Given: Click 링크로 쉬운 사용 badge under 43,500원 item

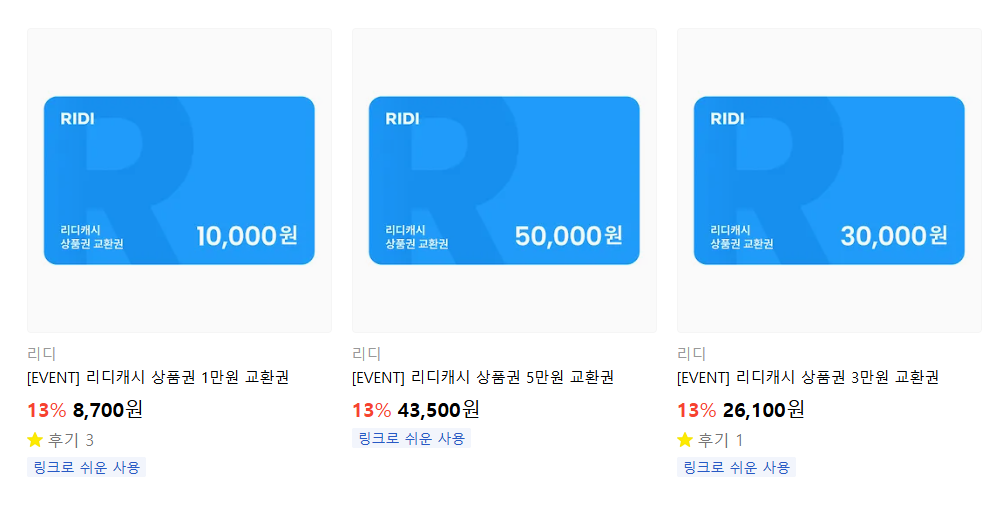Looking at the screenshot, I should coord(411,438).
